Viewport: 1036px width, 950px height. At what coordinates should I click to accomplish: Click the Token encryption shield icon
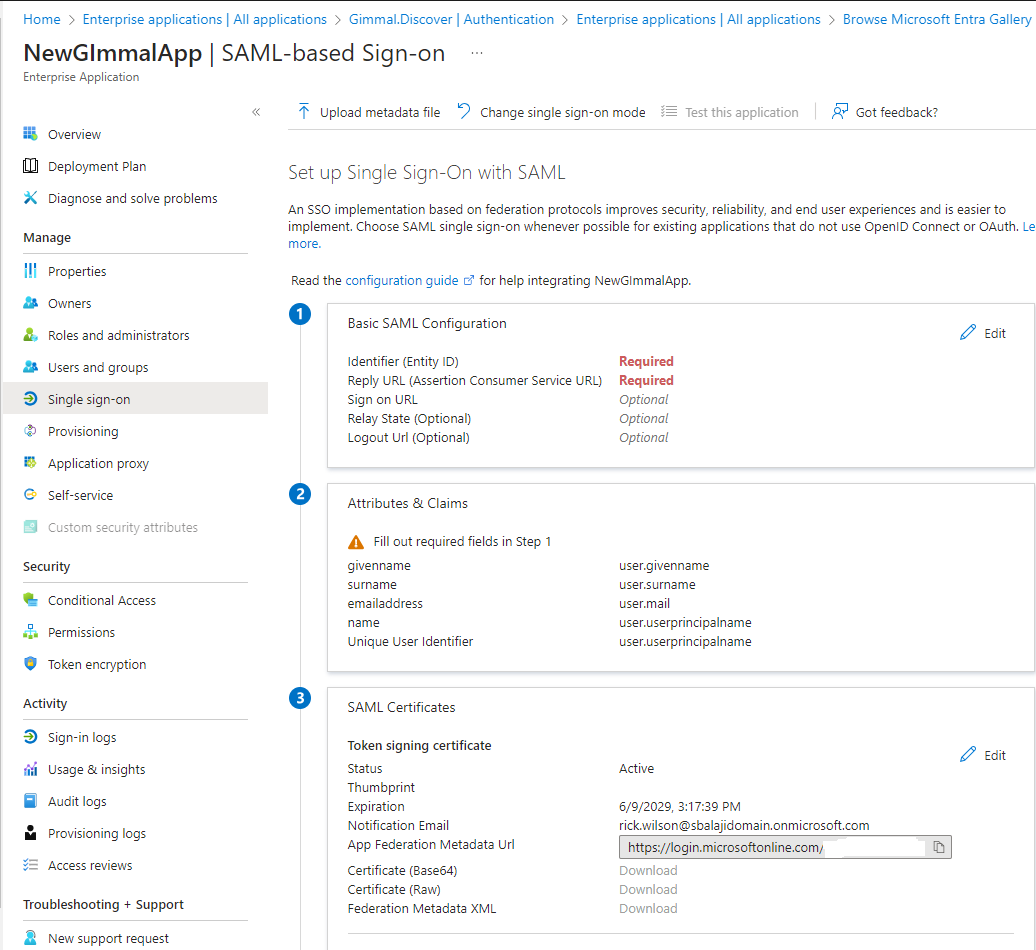(x=31, y=664)
